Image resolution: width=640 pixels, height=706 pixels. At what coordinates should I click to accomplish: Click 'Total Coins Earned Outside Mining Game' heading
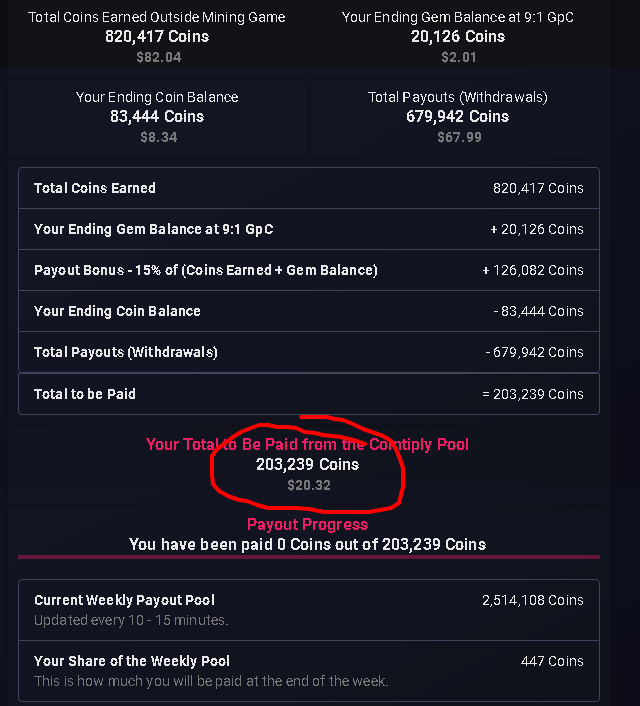point(156,17)
